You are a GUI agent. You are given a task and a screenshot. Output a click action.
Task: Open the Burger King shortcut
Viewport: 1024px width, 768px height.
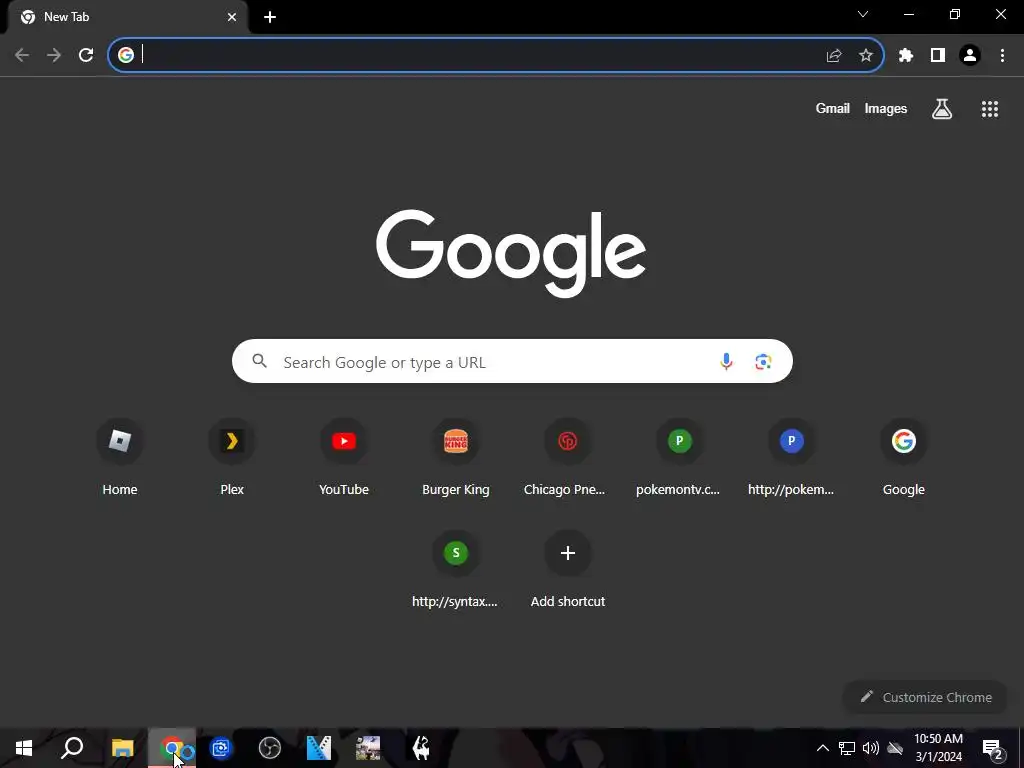click(456, 457)
